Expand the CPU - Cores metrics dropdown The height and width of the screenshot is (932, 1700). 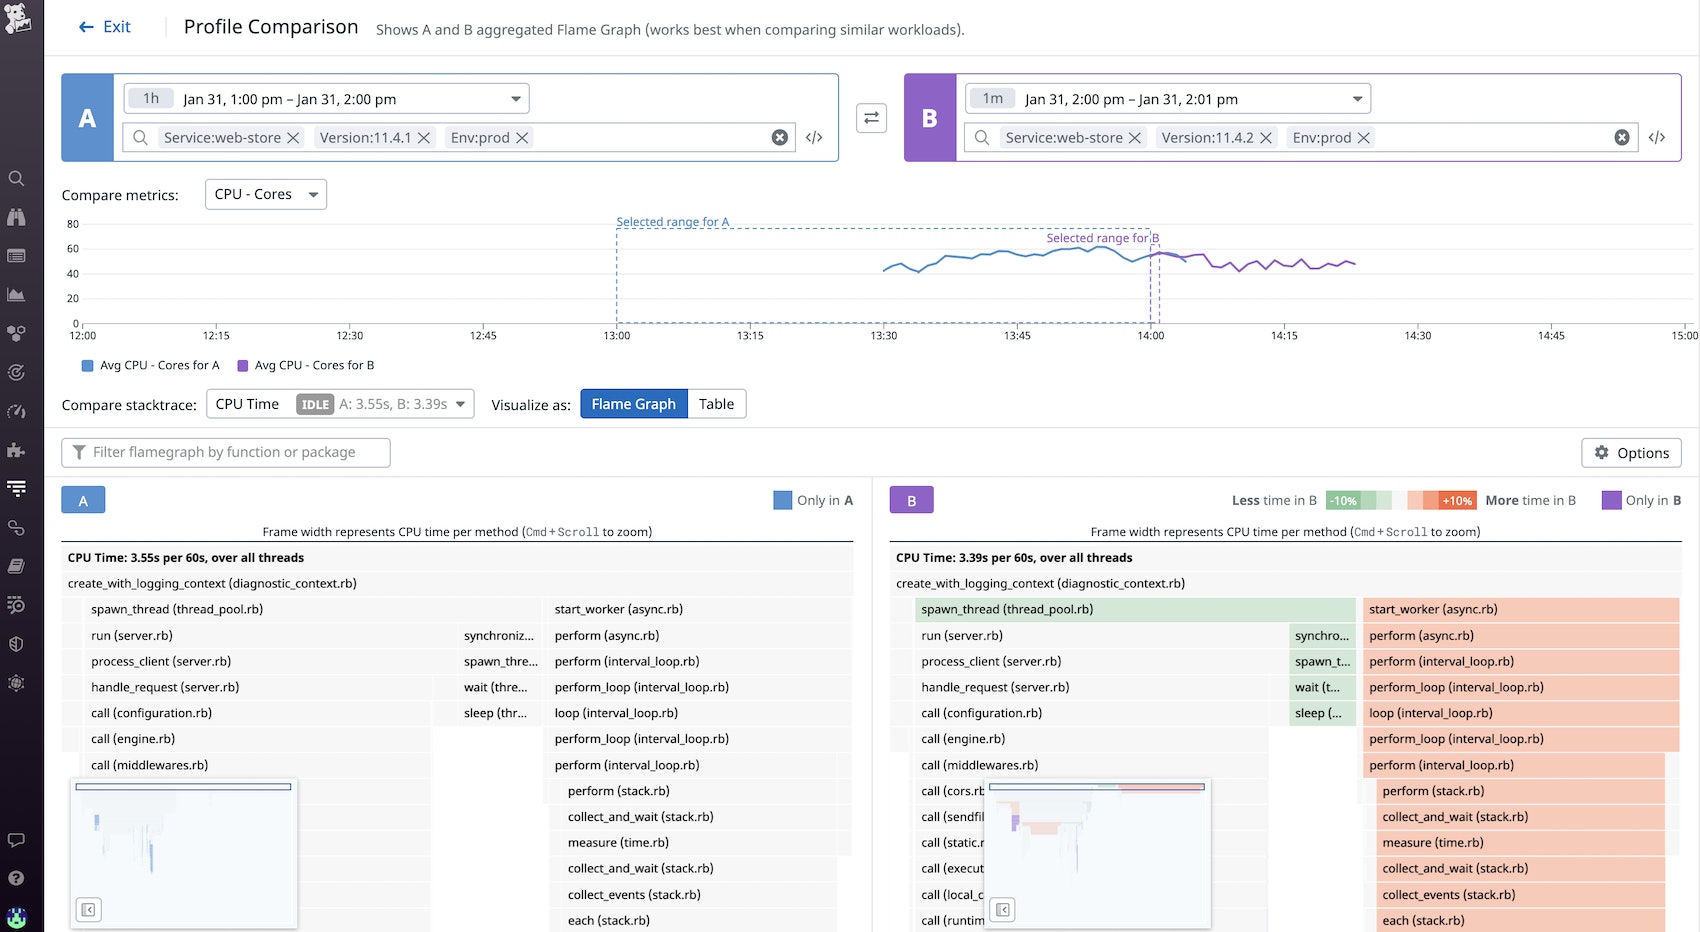click(x=266, y=195)
